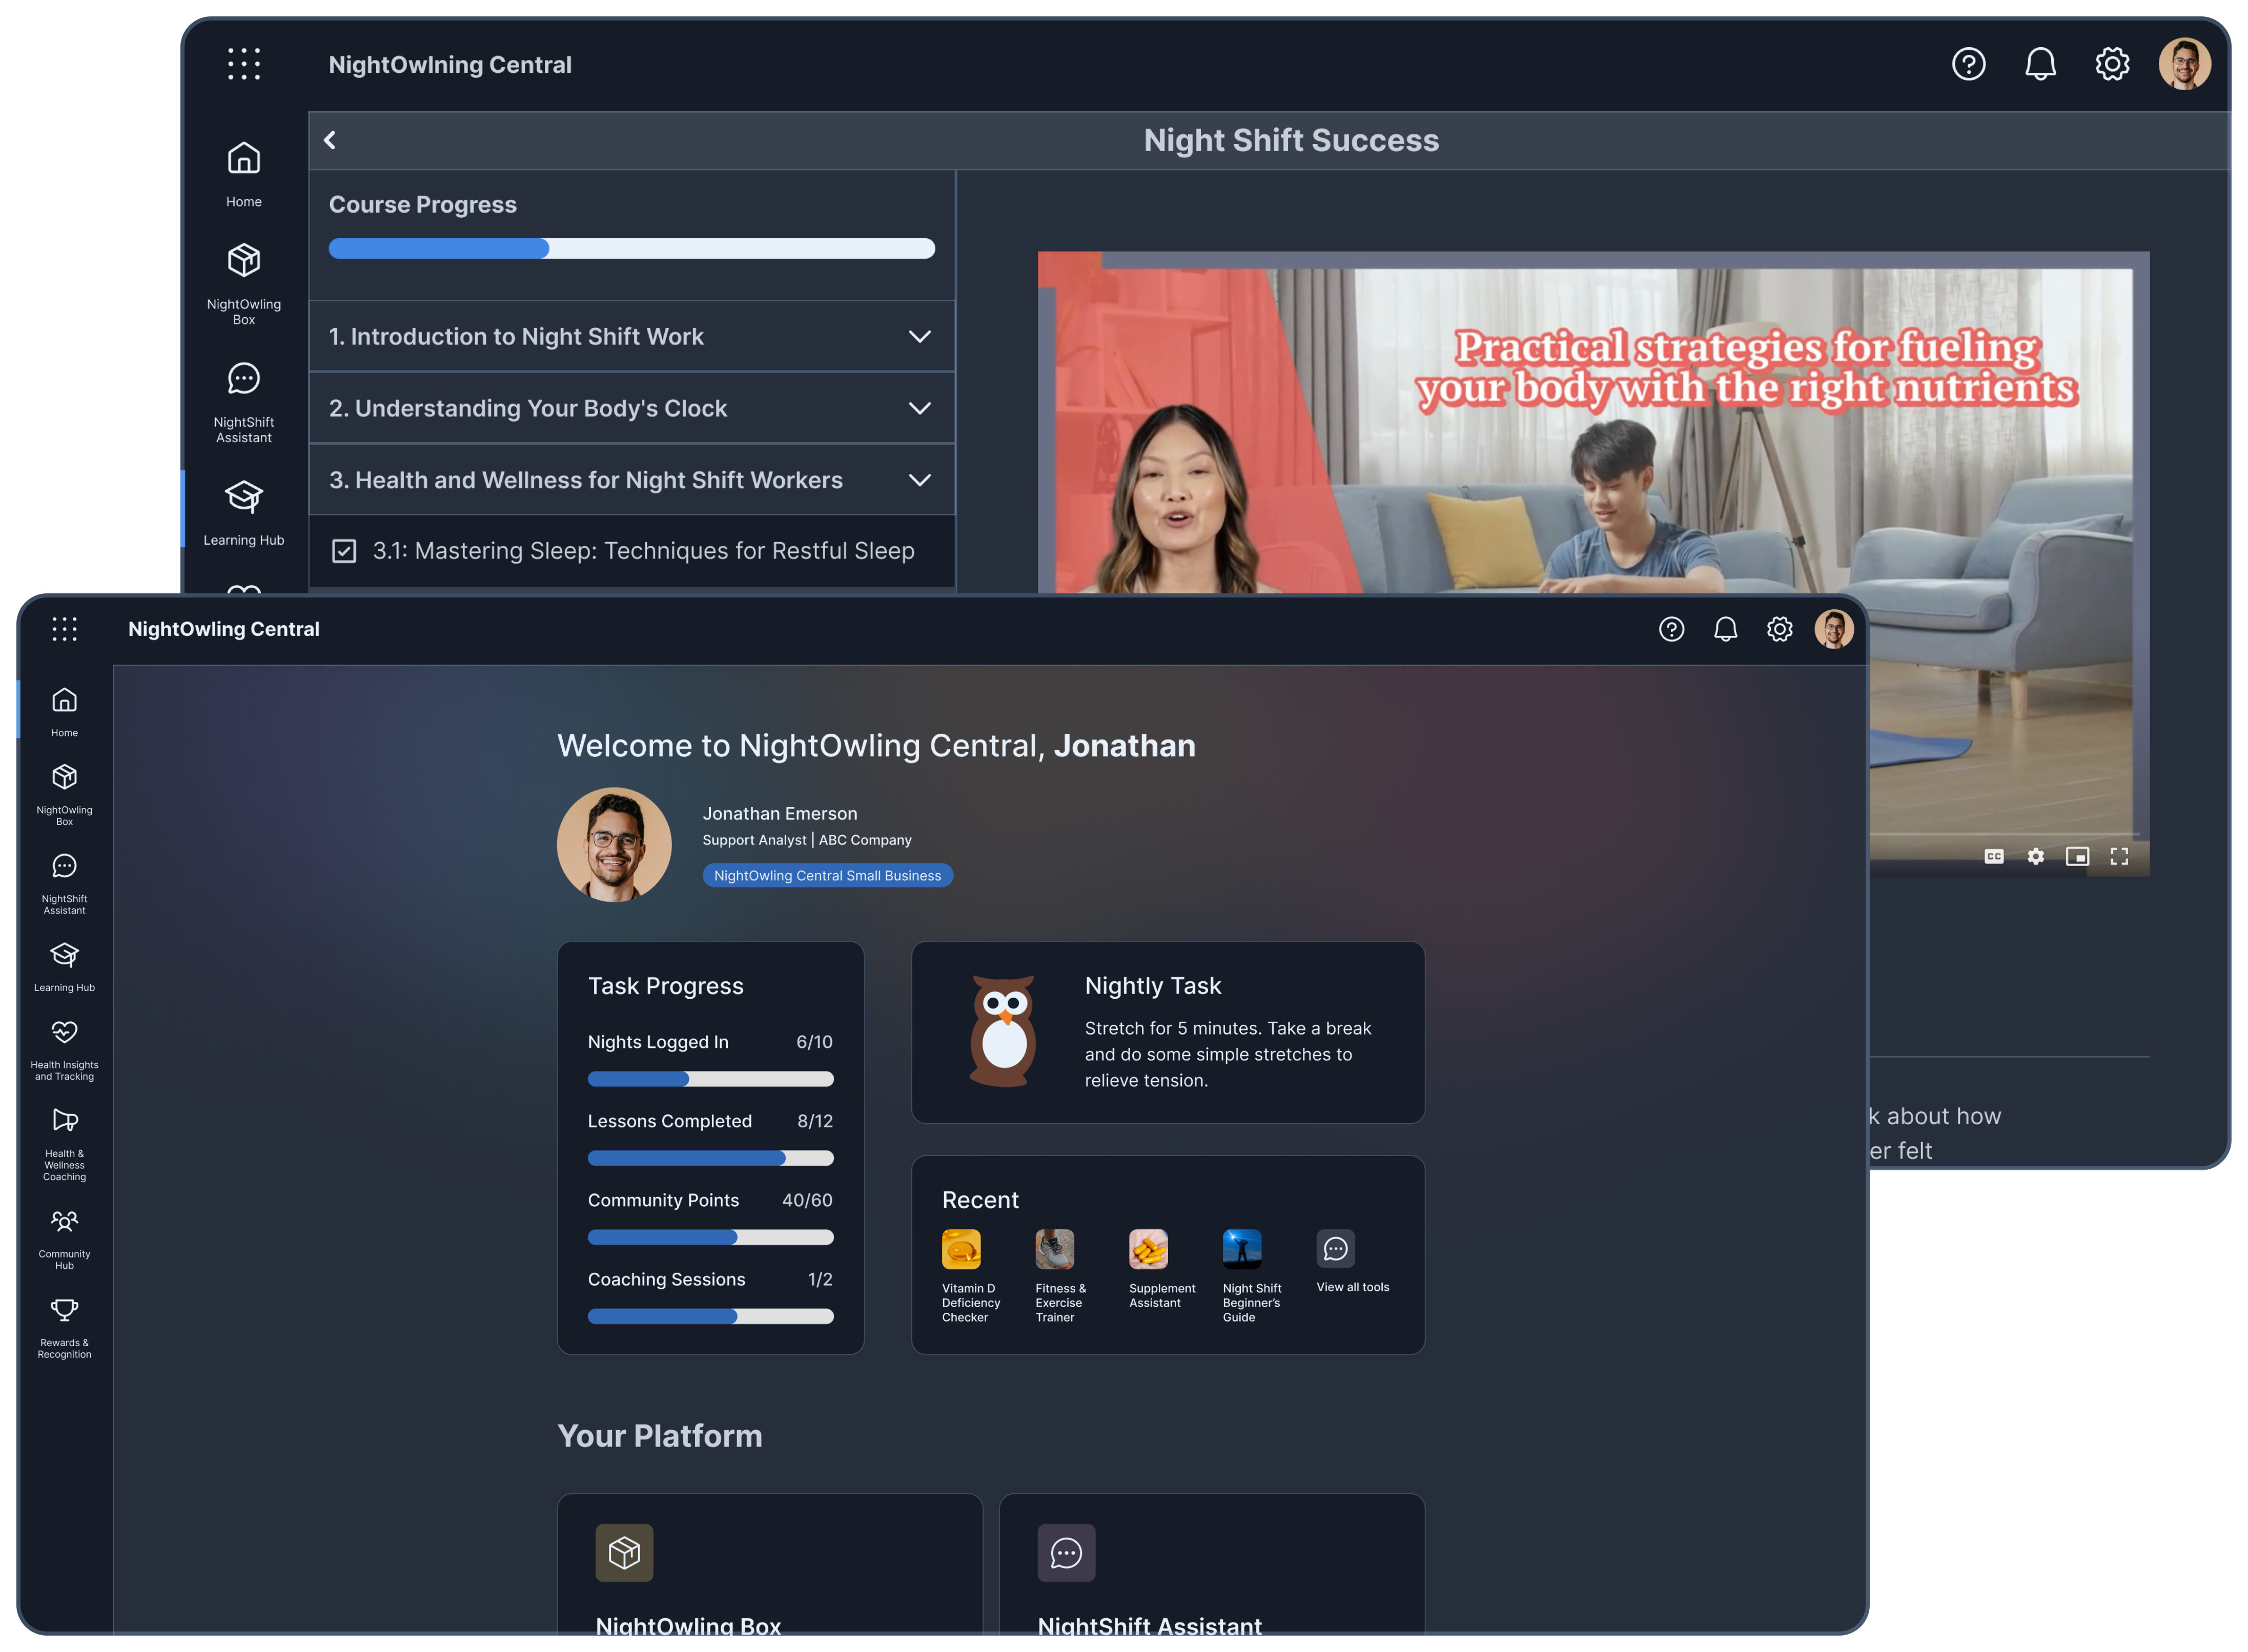The width and height of the screenshot is (2248, 1652).
Task: Open Learning Hub in front window sidebar
Action: point(64,967)
